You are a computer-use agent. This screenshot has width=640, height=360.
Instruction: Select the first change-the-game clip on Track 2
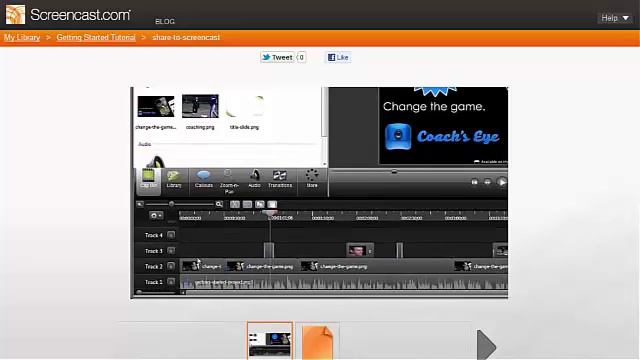202,266
